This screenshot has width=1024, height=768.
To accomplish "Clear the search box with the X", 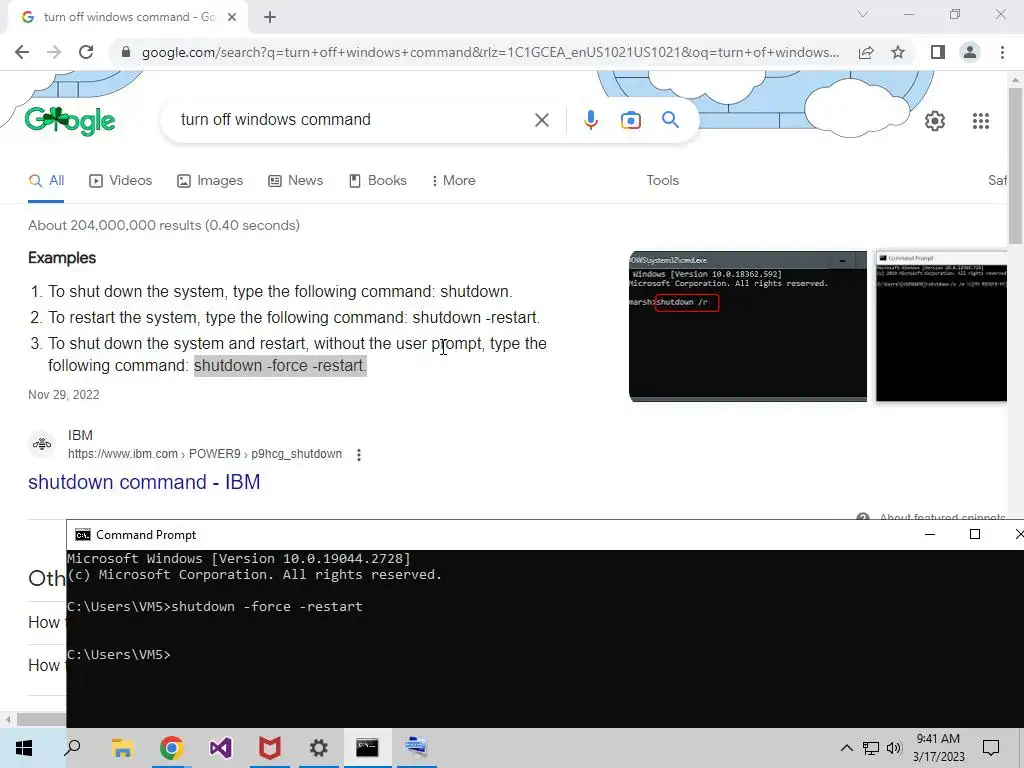I will pos(541,120).
